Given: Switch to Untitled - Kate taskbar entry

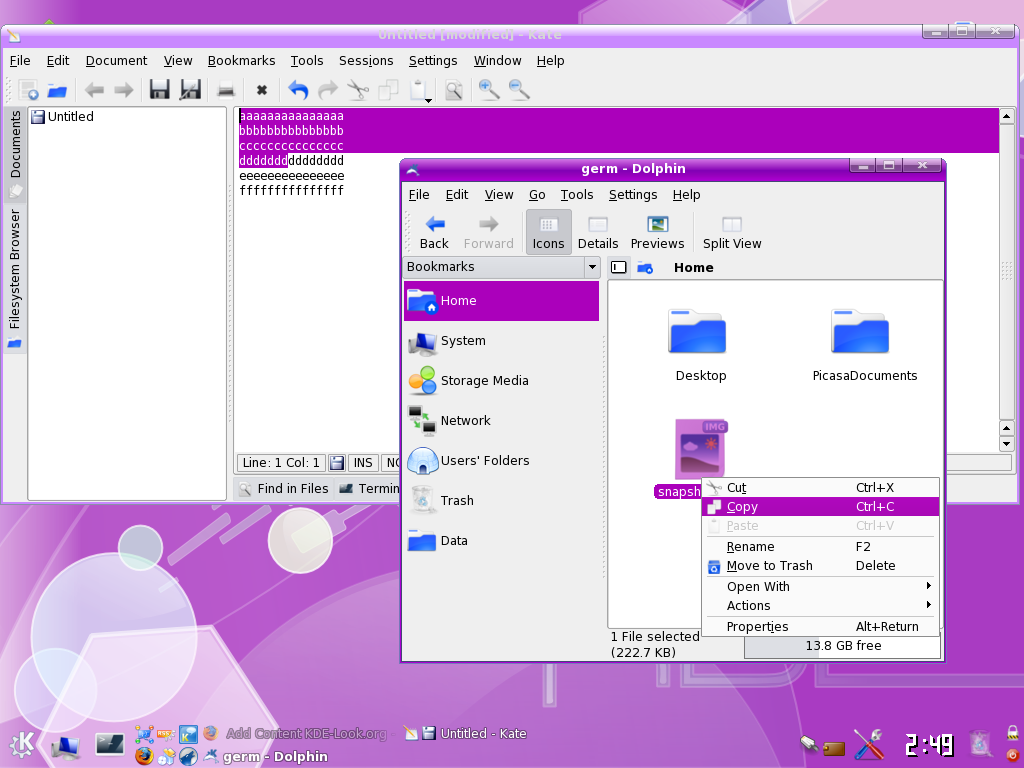Looking at the screenshot, I should (x=464, y=733).
